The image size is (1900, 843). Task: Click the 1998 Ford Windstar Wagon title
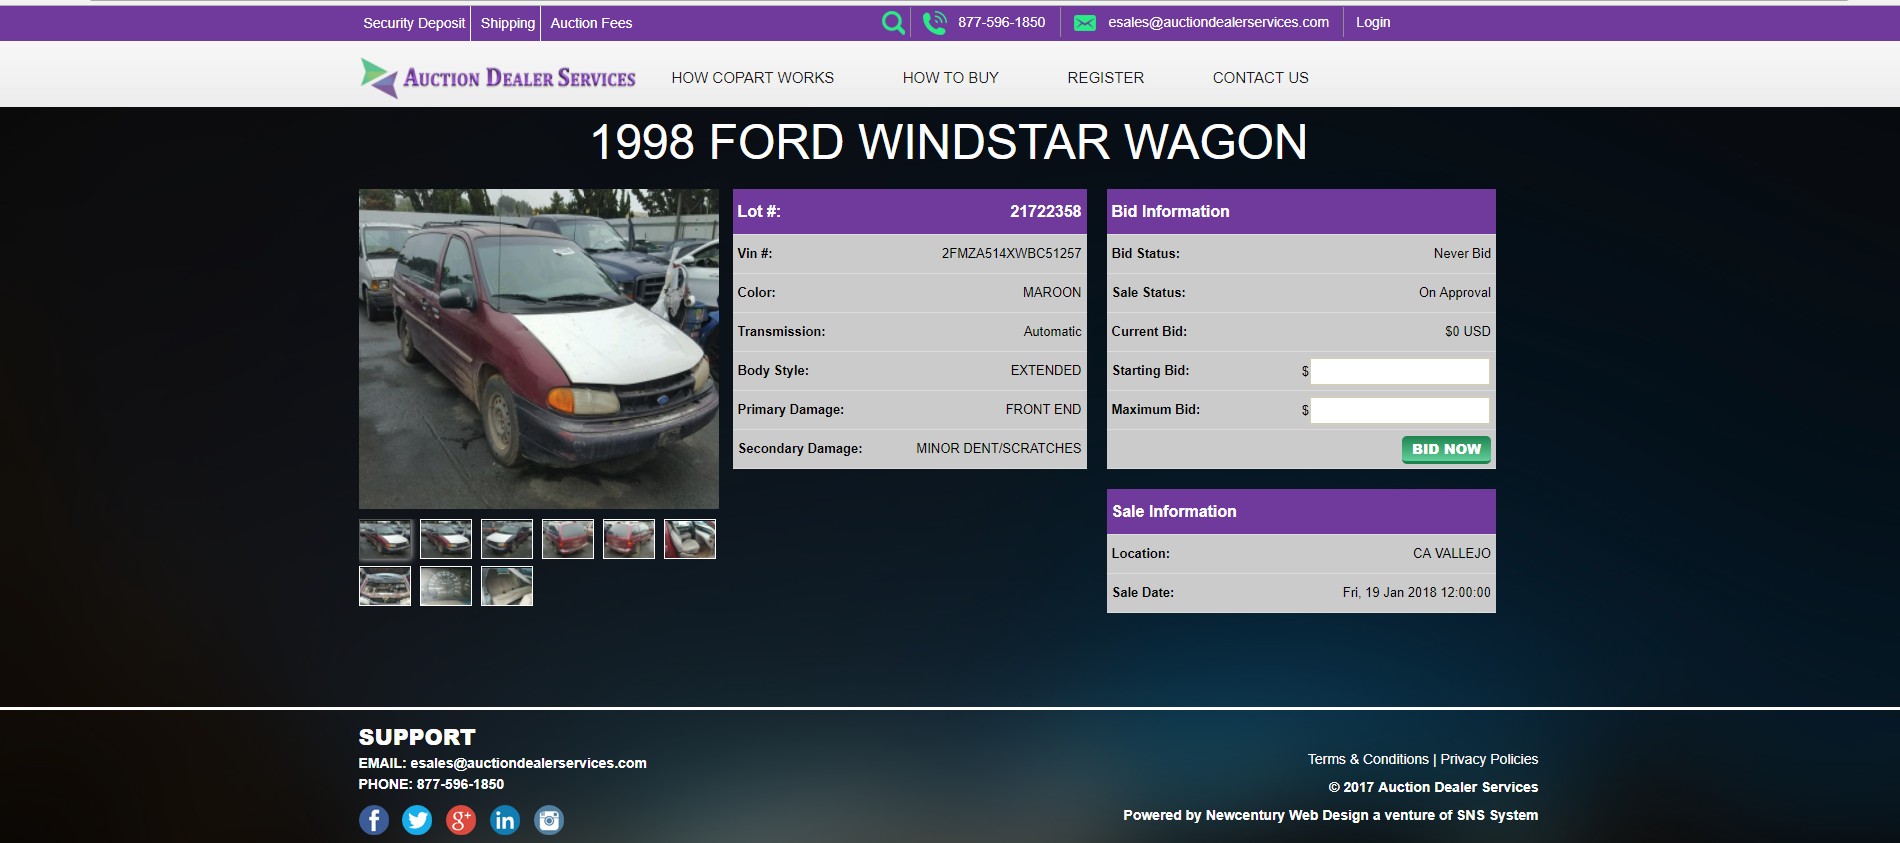pyautogui.click(x=949, y=142)
